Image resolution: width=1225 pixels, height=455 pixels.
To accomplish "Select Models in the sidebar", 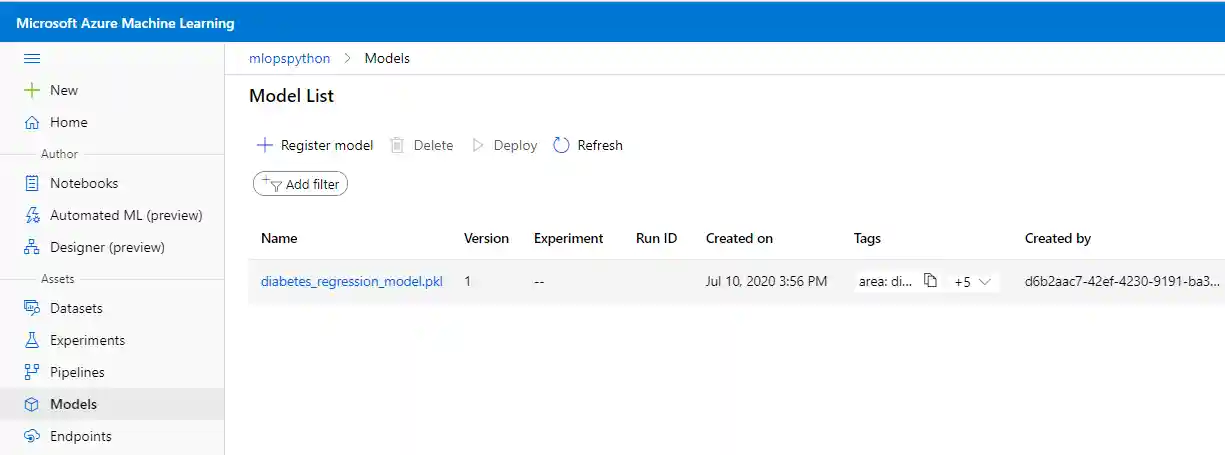I will click(73, 404).
